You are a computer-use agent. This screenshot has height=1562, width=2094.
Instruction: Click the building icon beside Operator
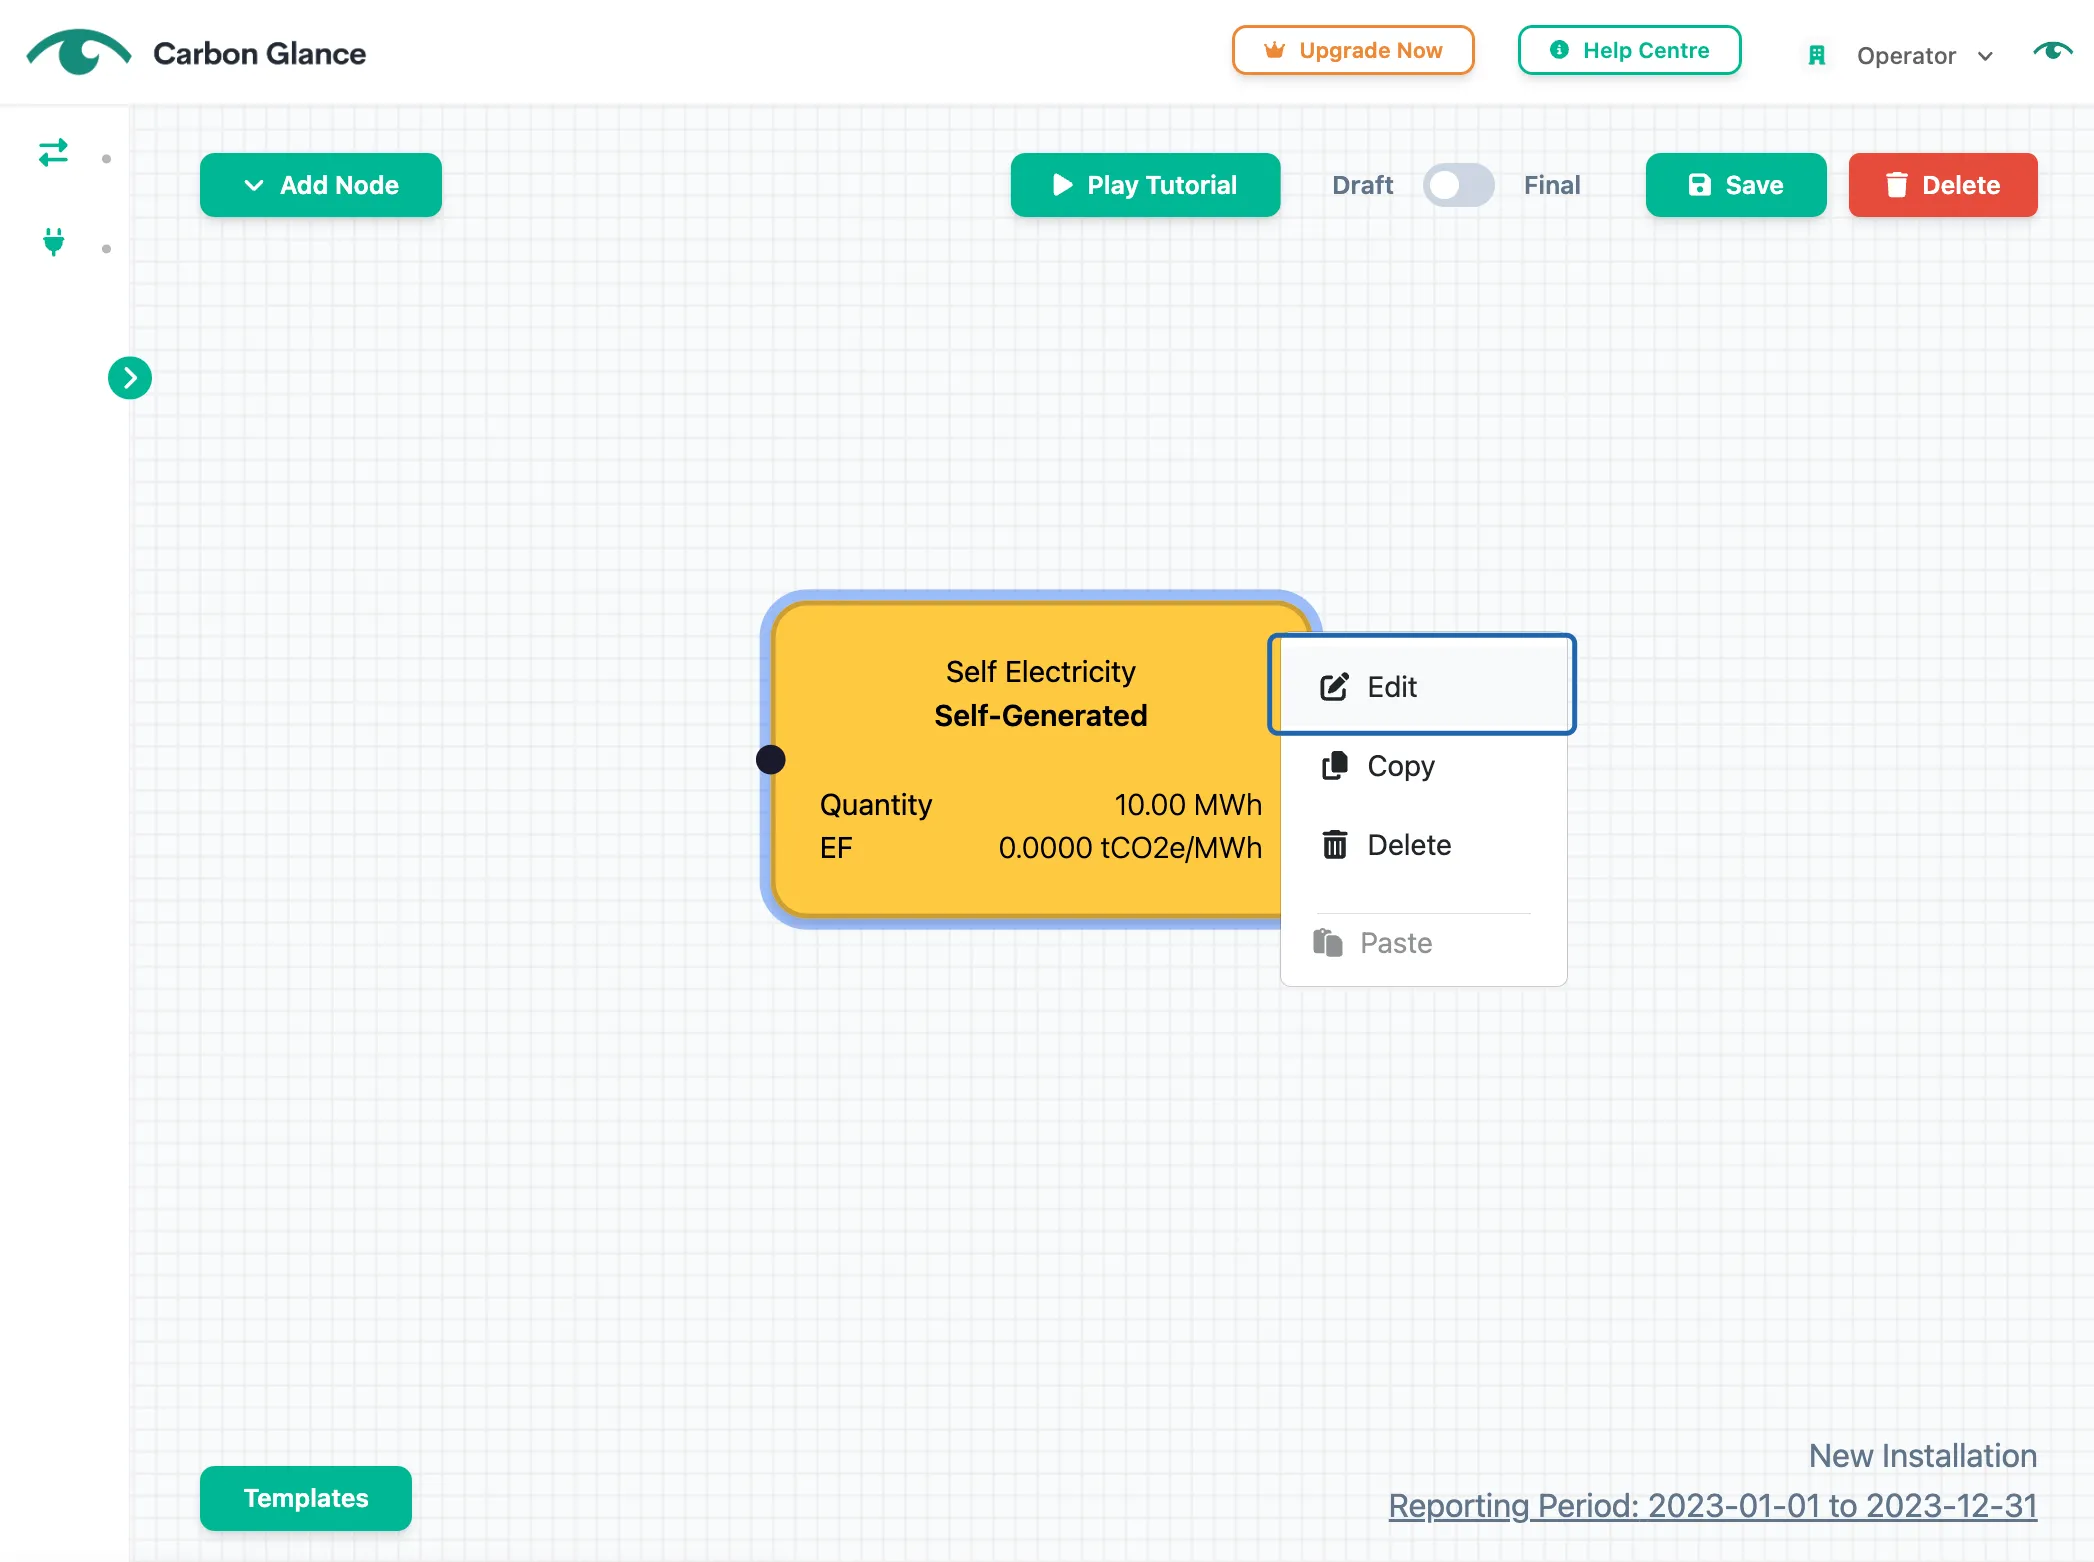tap(1817, 56)
